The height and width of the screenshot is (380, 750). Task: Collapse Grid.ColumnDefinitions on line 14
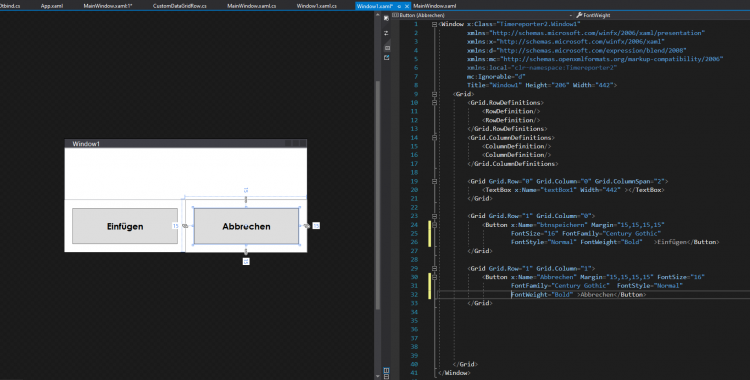coord(434,137)
